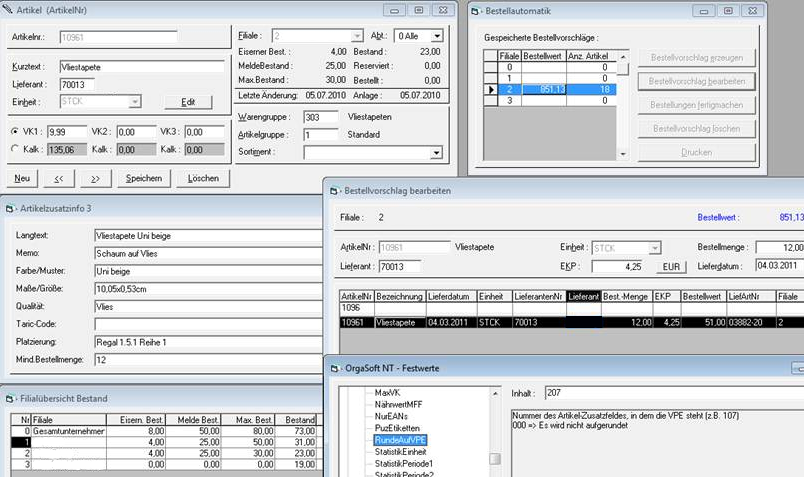This screenshot has width=804, height=477.
Task: Click the Filialübersicht Bestand window icon
Action: (x=10, y=398)
